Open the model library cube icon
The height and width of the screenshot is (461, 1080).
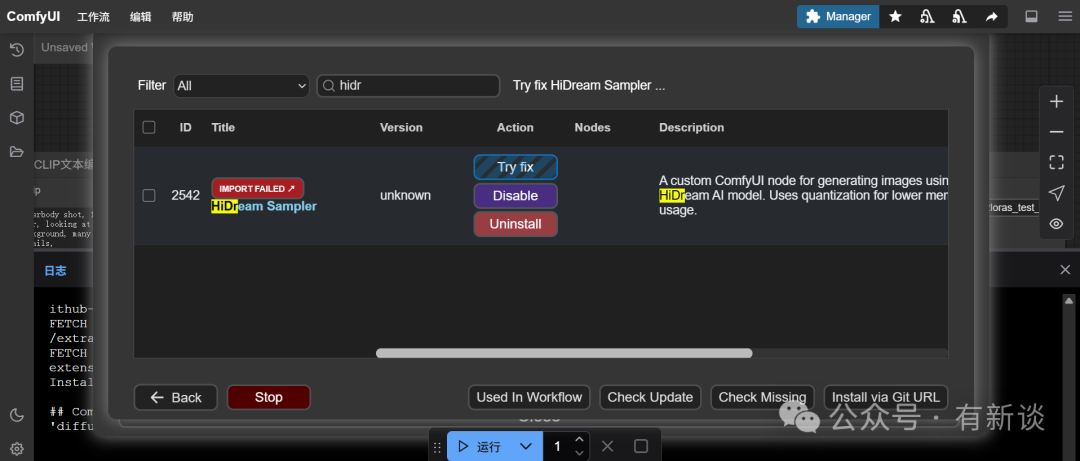17,118
